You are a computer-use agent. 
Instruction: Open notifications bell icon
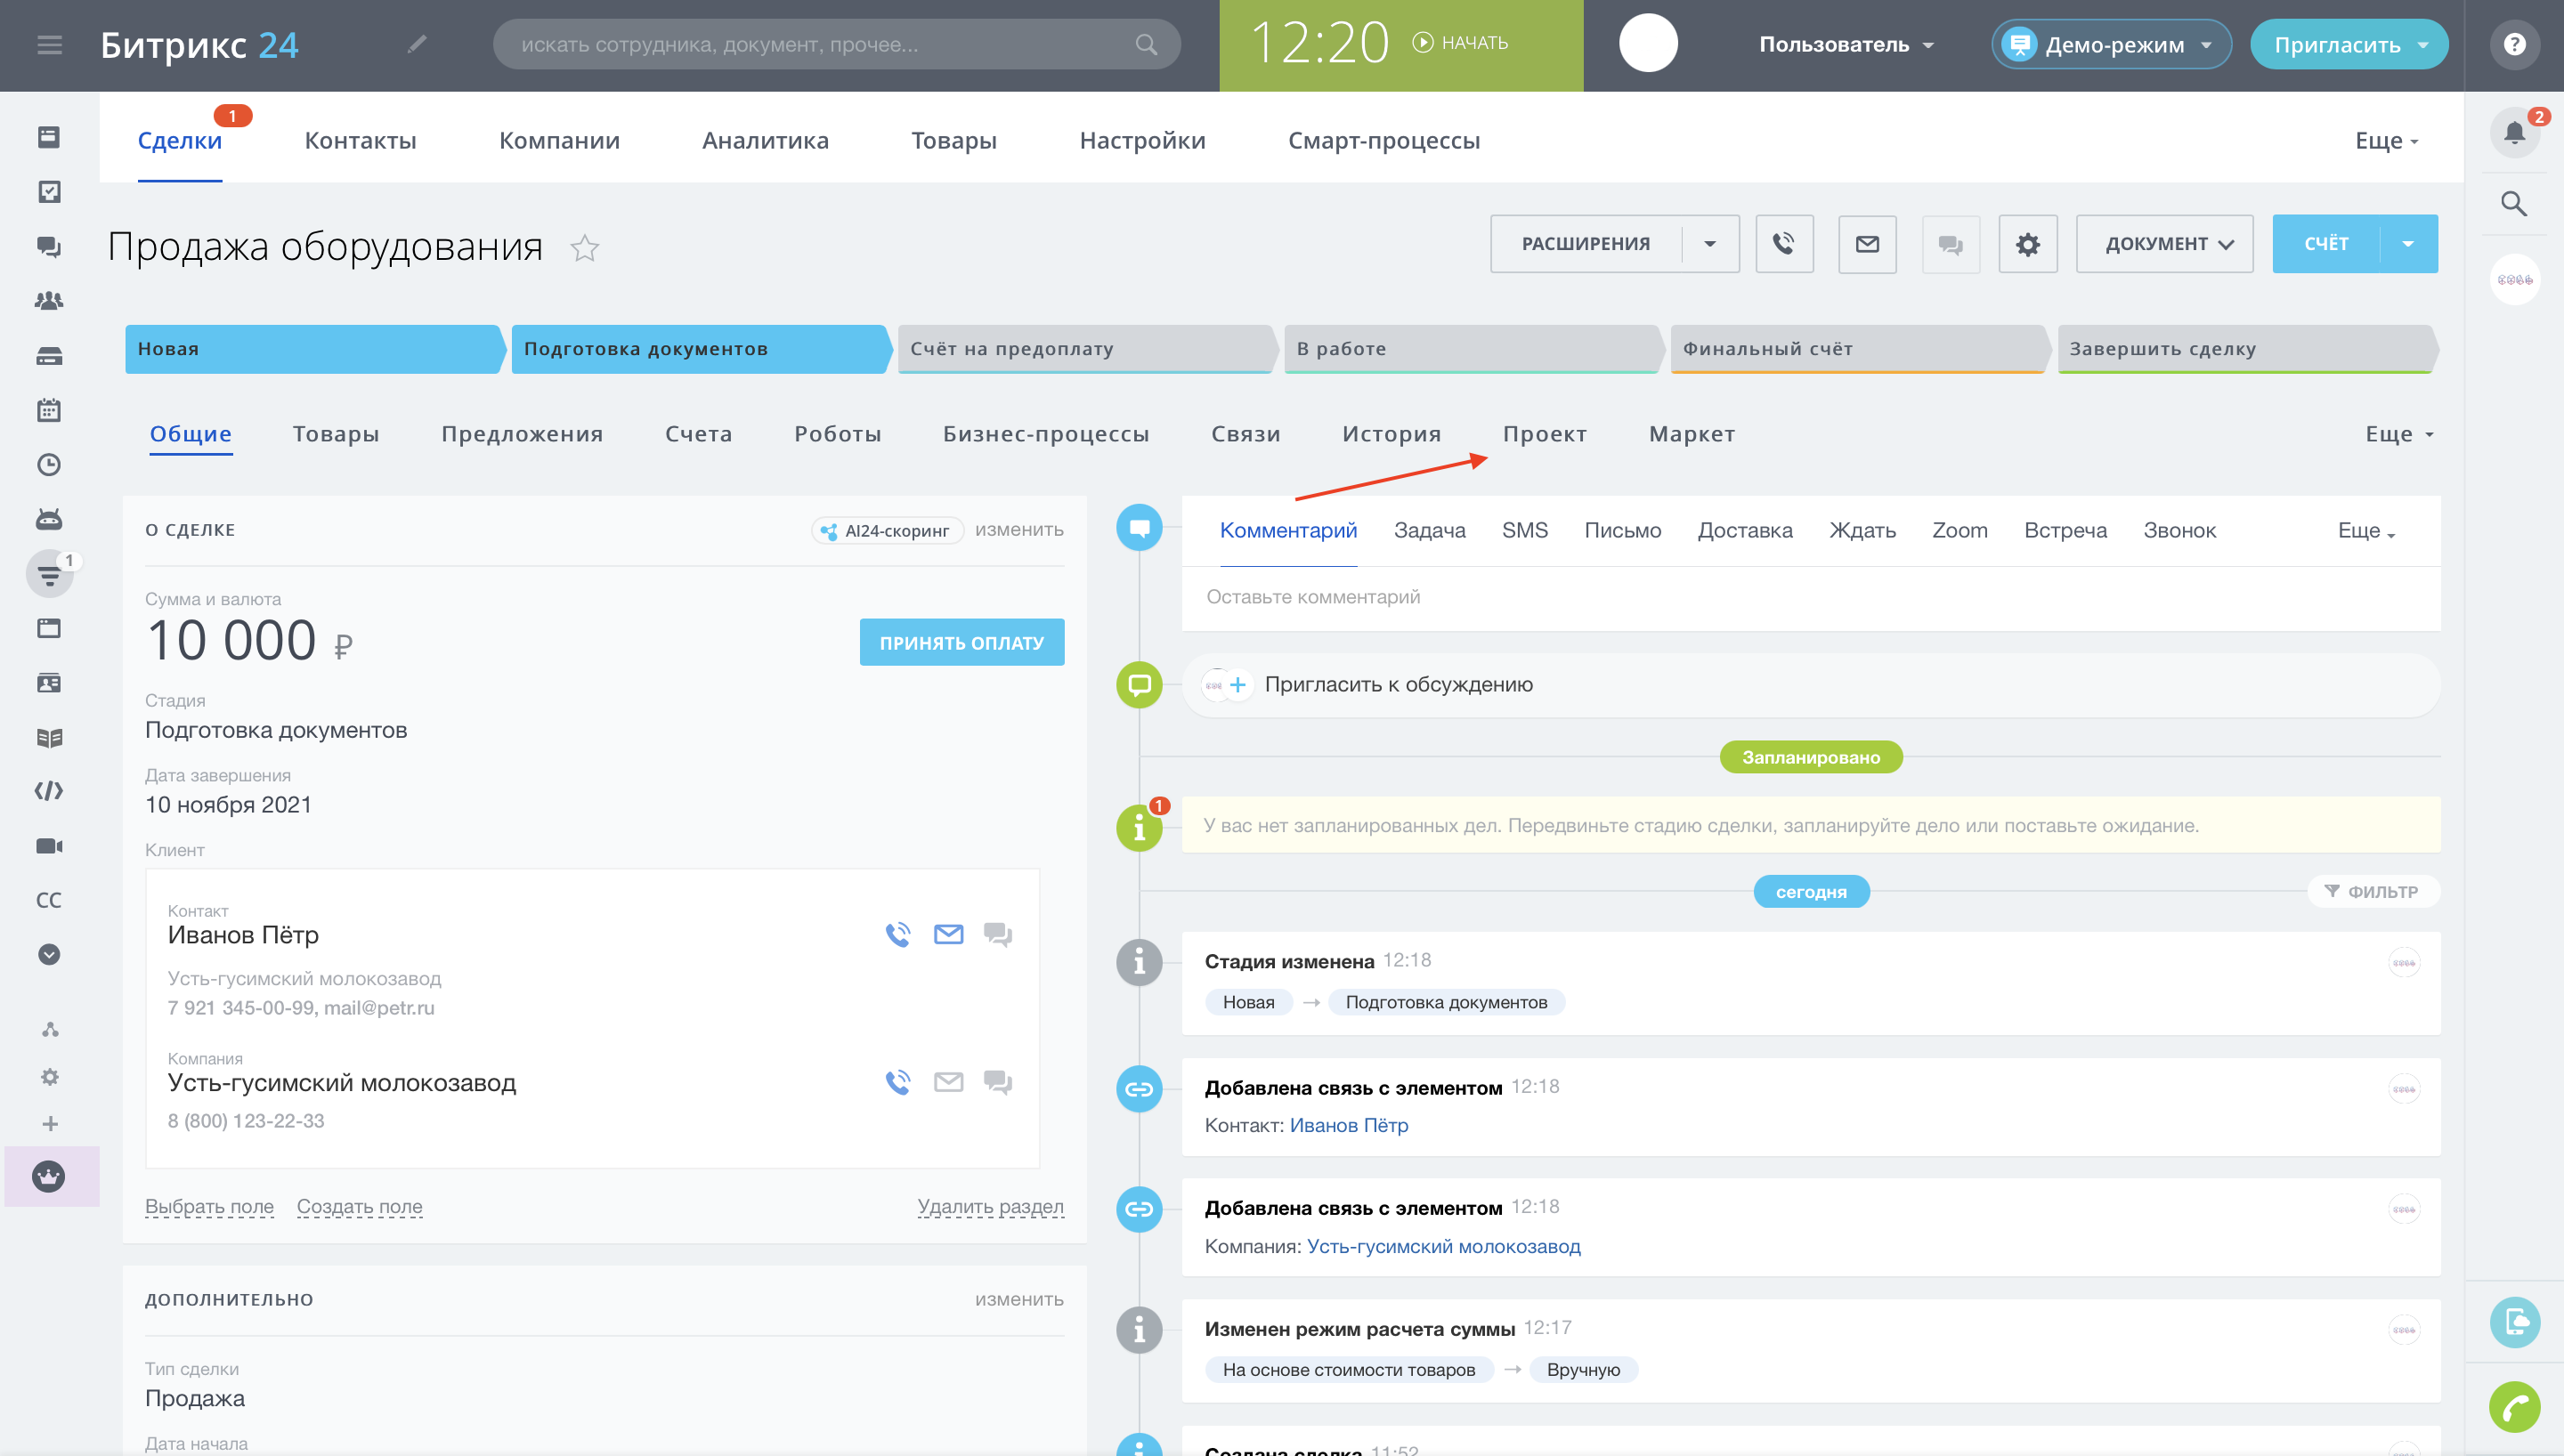click(x=2514, y=133)
